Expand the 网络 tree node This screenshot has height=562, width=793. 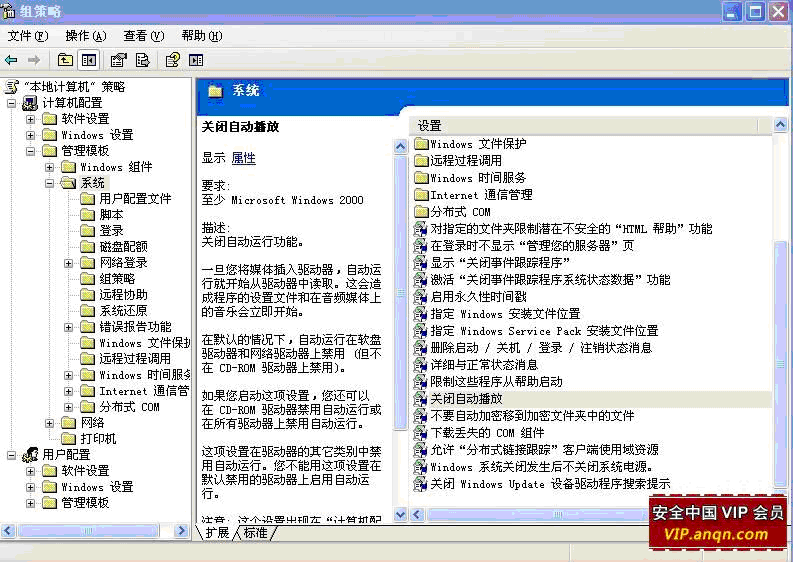(49, 423)
